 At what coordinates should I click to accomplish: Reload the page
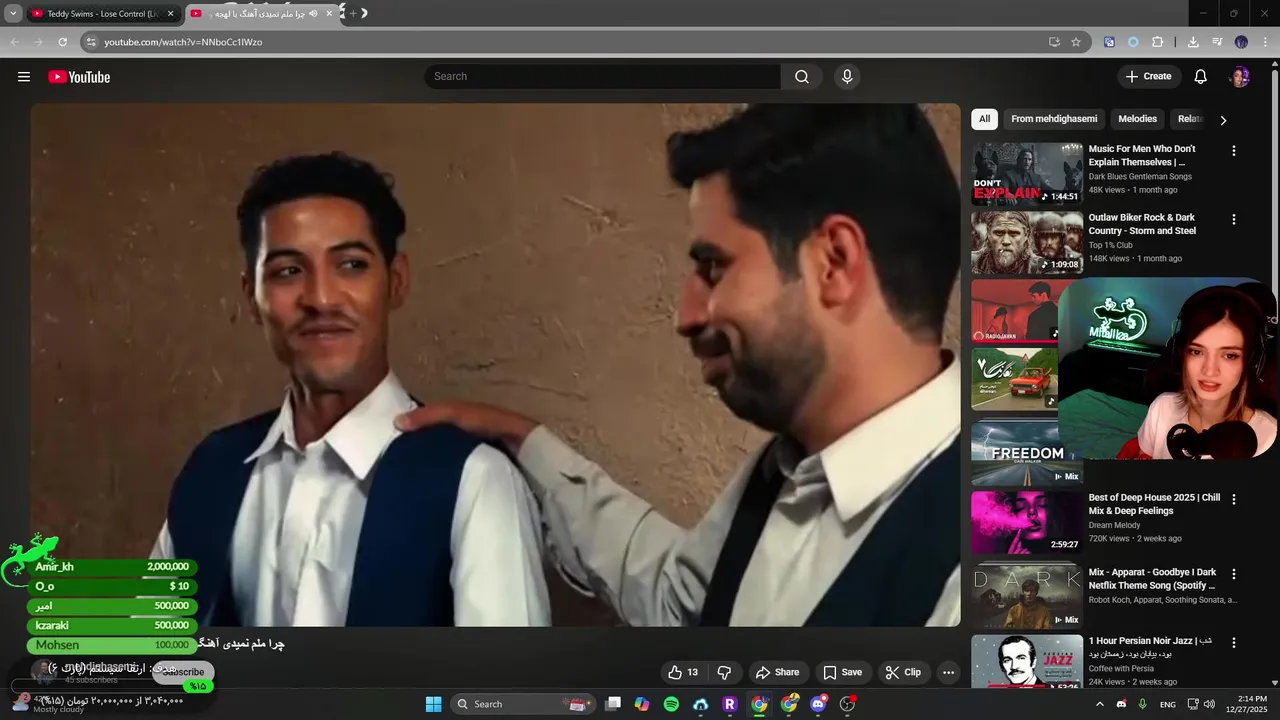(62, 42)
